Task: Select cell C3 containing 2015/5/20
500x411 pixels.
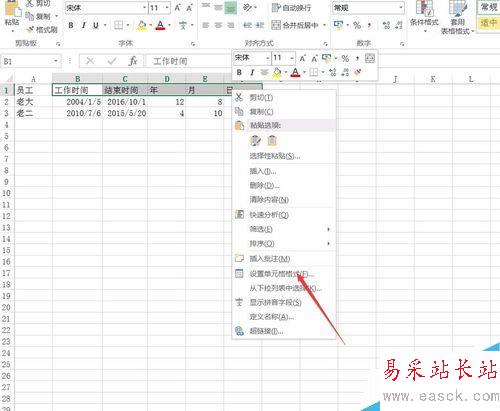Action: click(125, 113)
